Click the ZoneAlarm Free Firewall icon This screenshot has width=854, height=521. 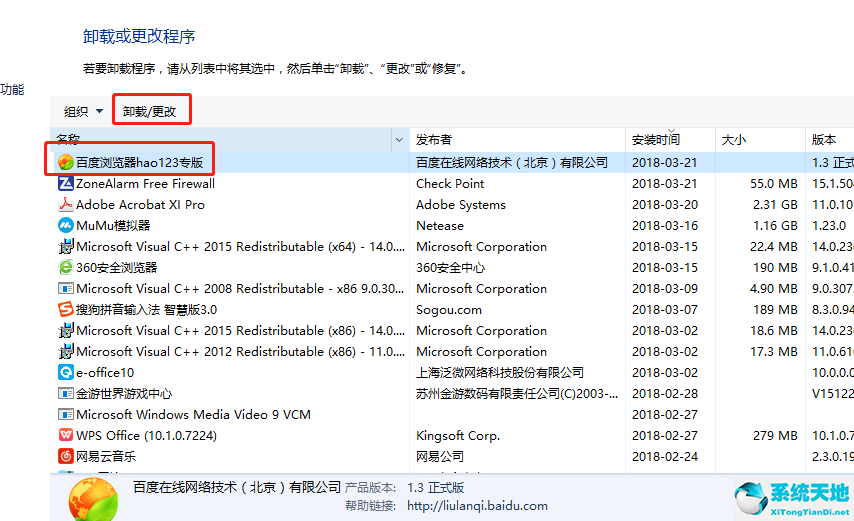click(65, 183)
